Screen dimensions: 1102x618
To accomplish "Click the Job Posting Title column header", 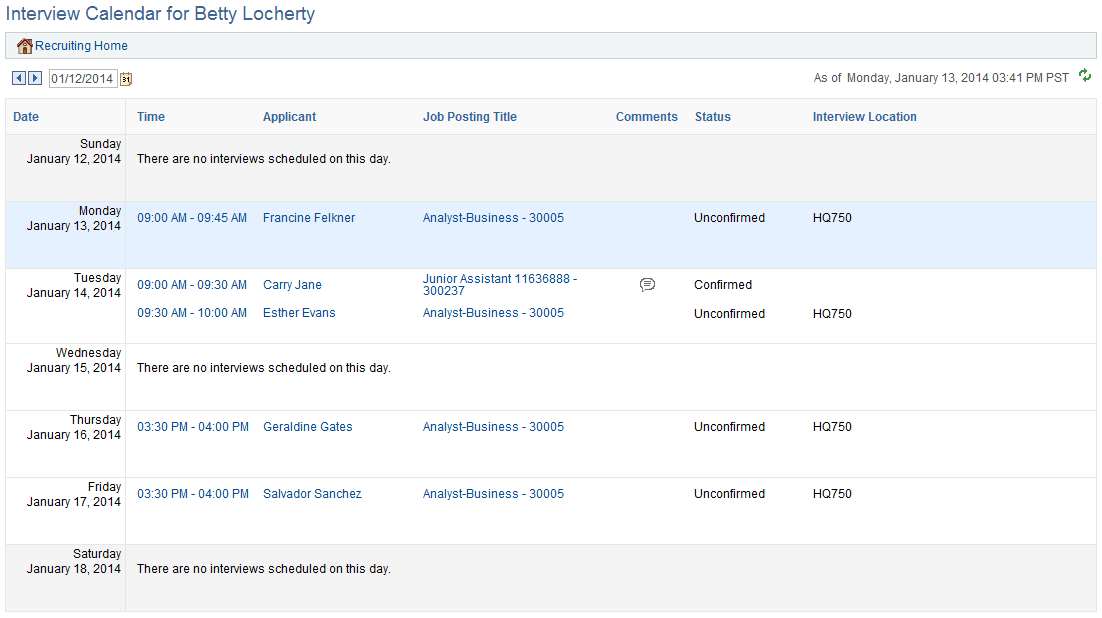I will coord(469,117).
